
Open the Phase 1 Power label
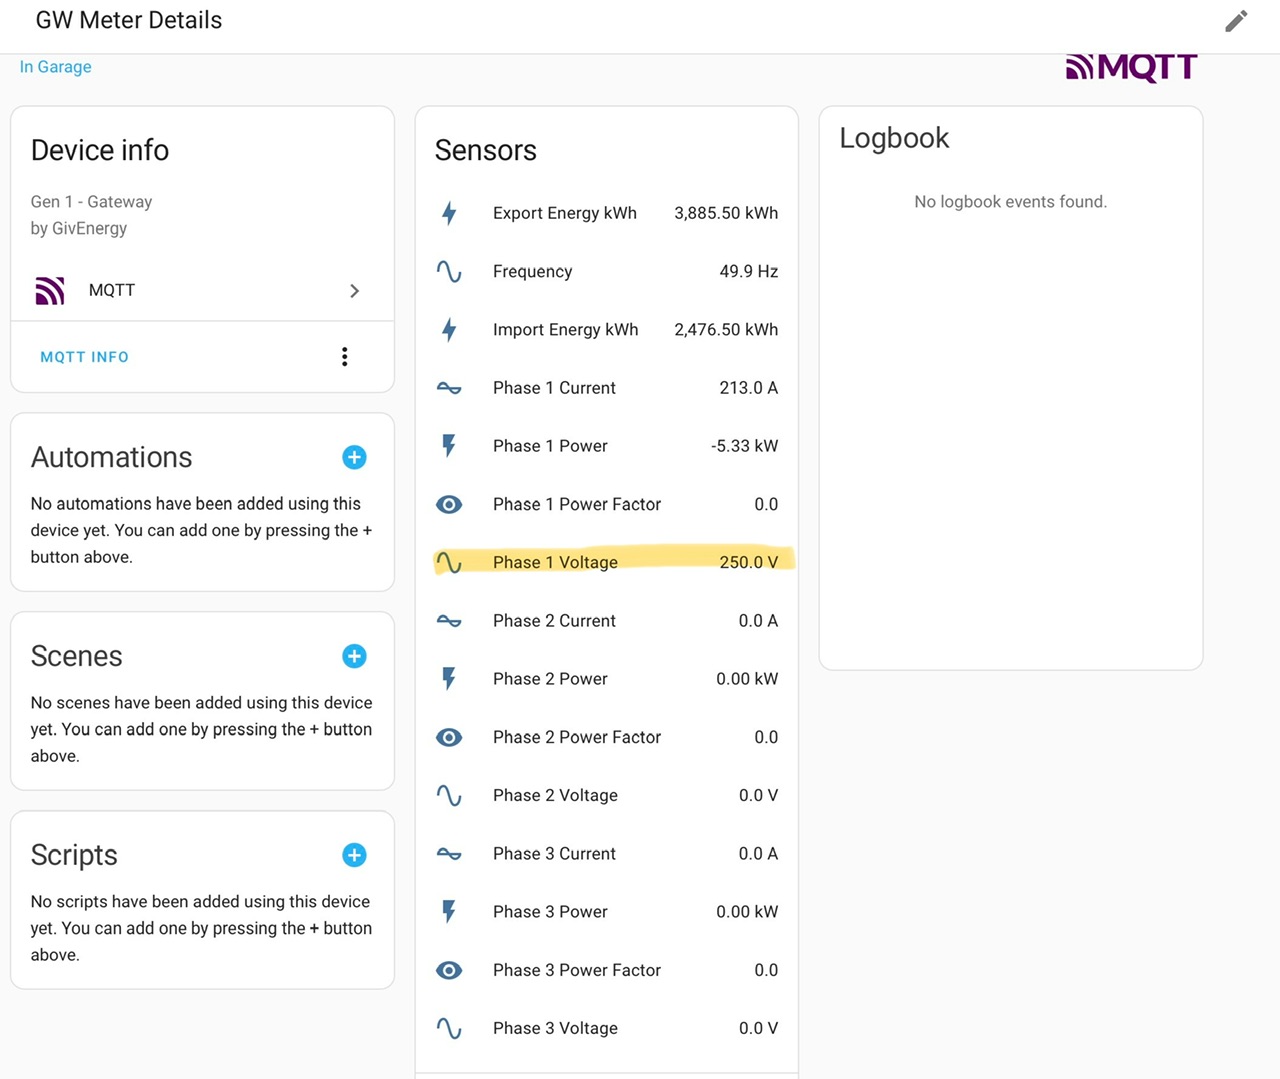click(550, 446)
